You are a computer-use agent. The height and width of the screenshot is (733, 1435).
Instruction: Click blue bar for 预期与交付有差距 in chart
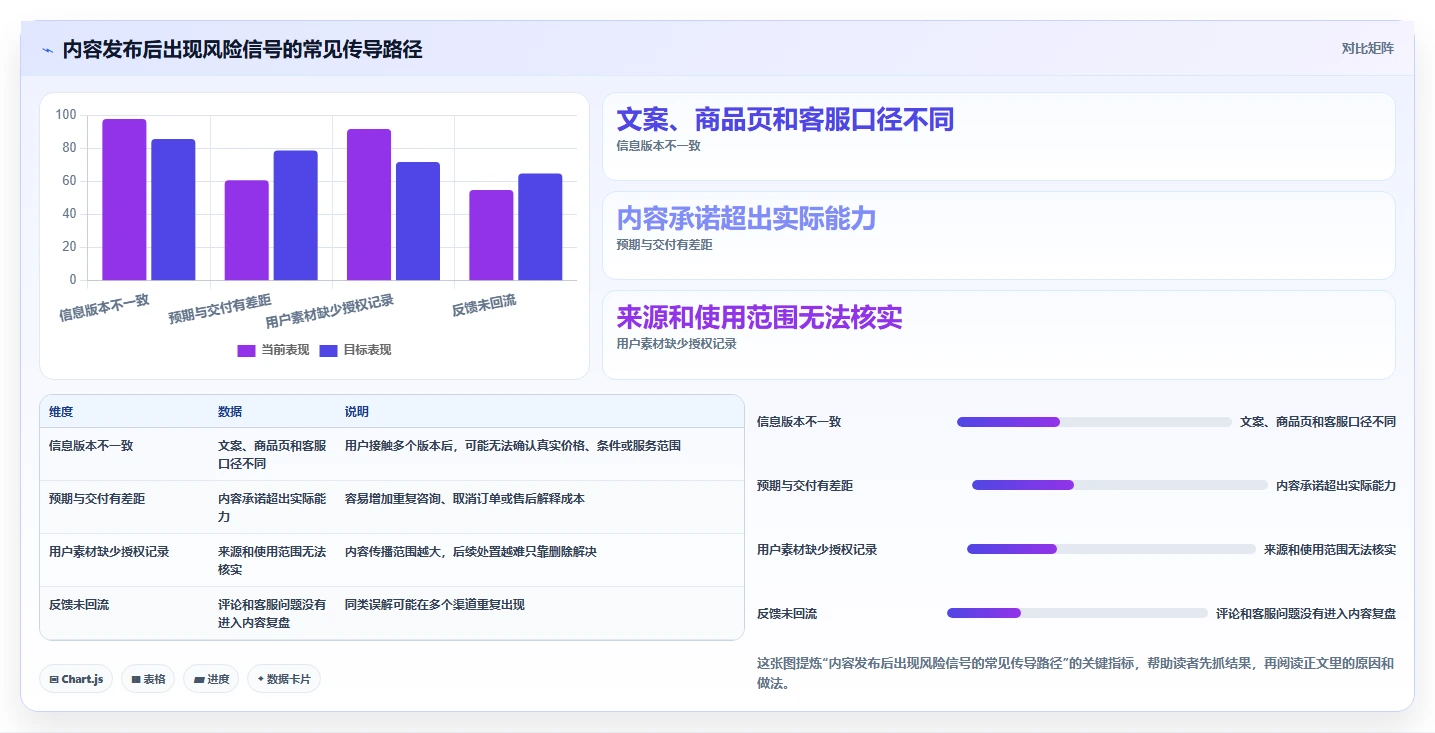[x=295, y=215]
